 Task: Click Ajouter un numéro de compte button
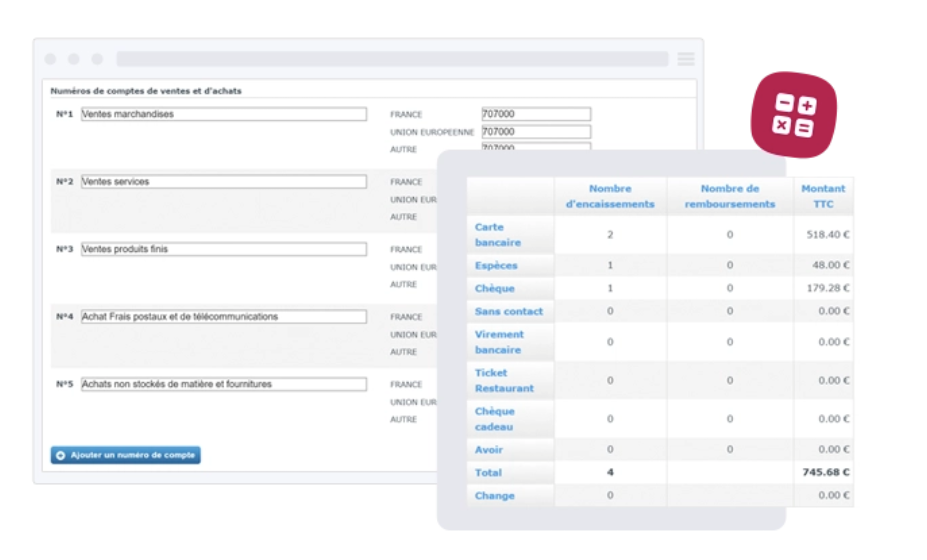(x=125, y=455)
